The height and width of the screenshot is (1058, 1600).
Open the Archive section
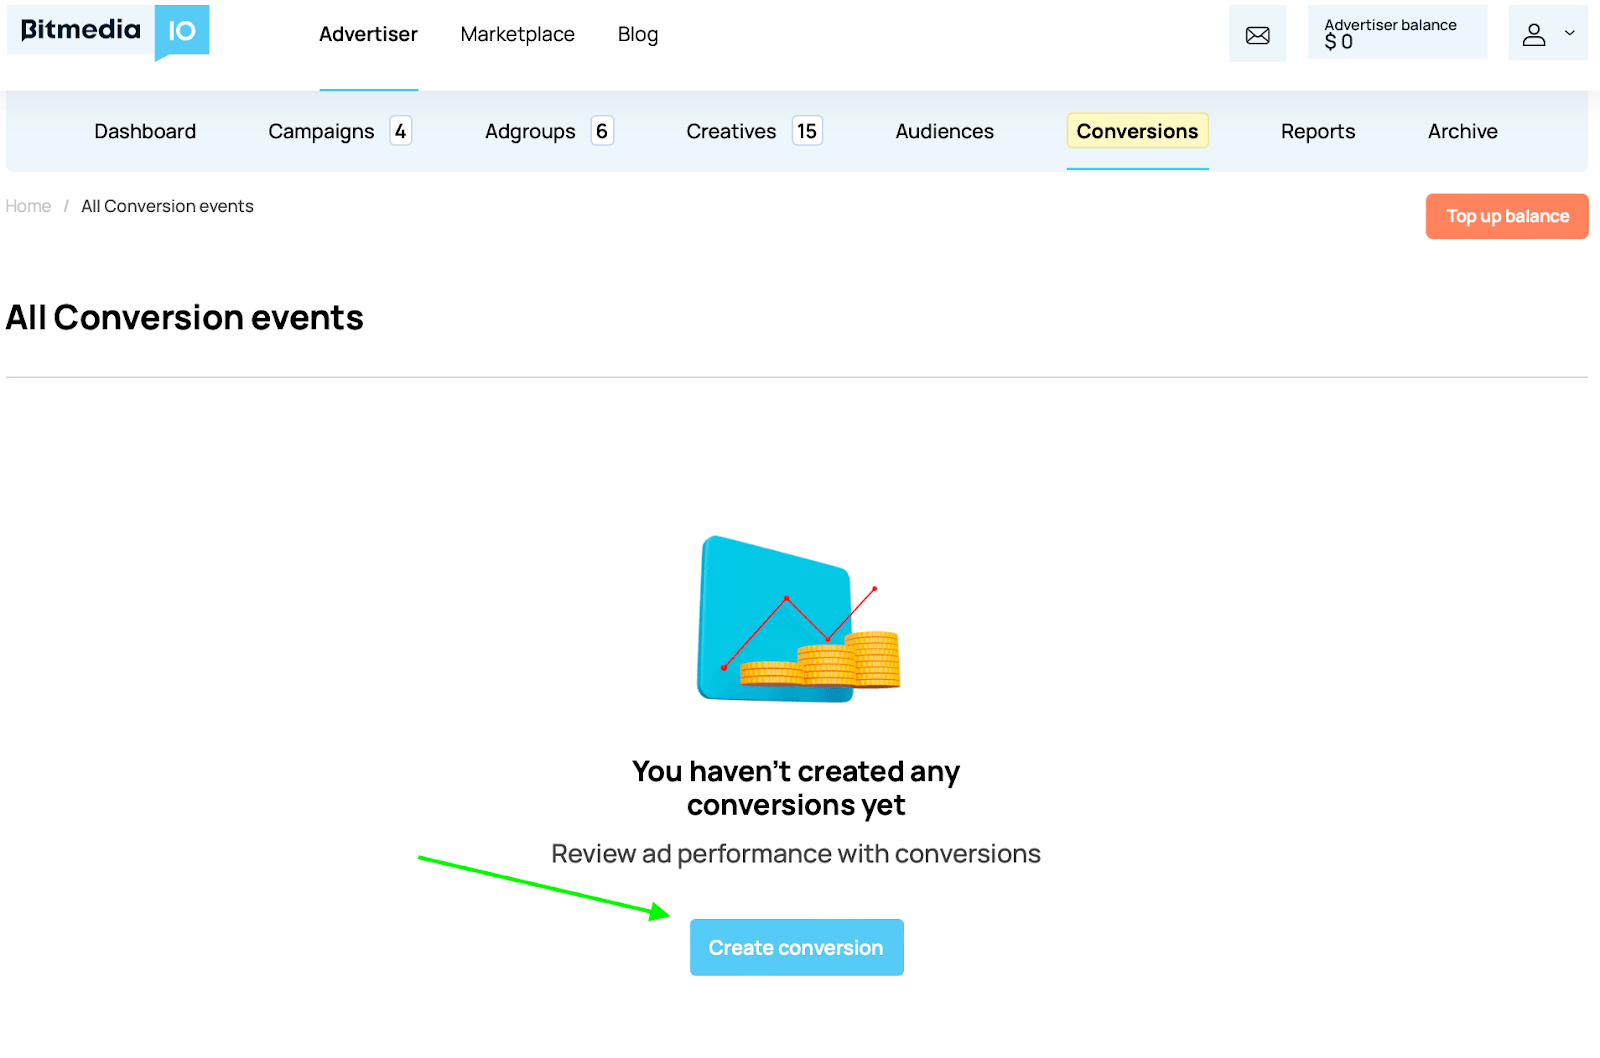click(x=1462, y=131)
